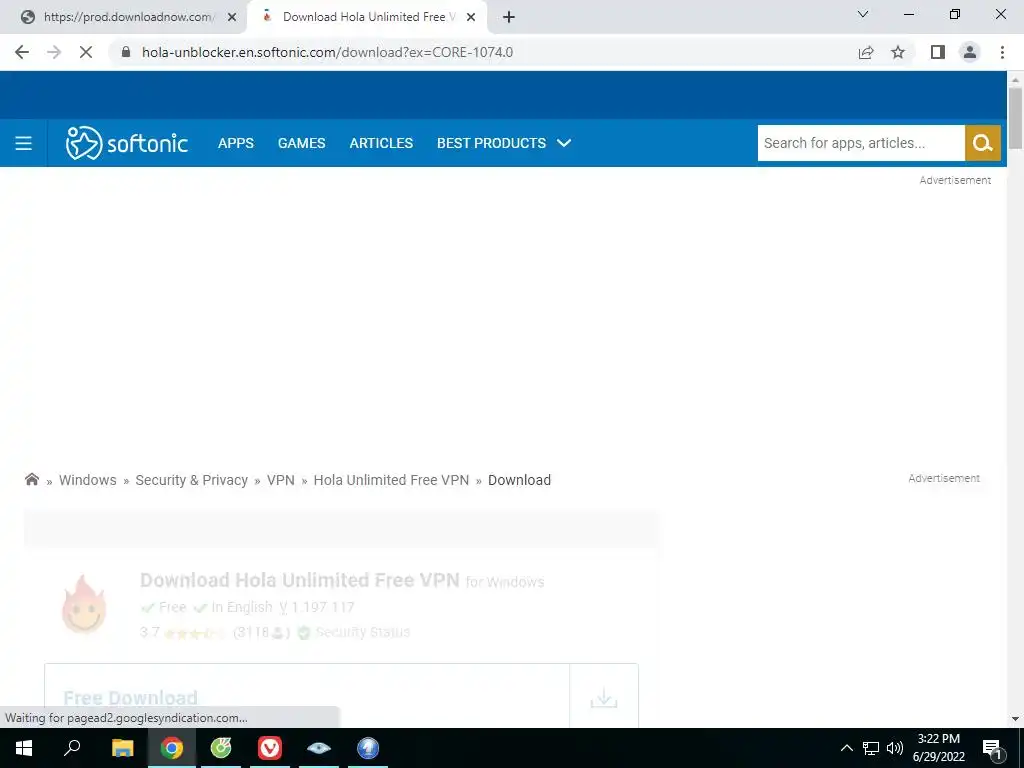Go to home via breadcrumb house icon
The height and width of the screenshot is (768, 1024).
(32, 480)
